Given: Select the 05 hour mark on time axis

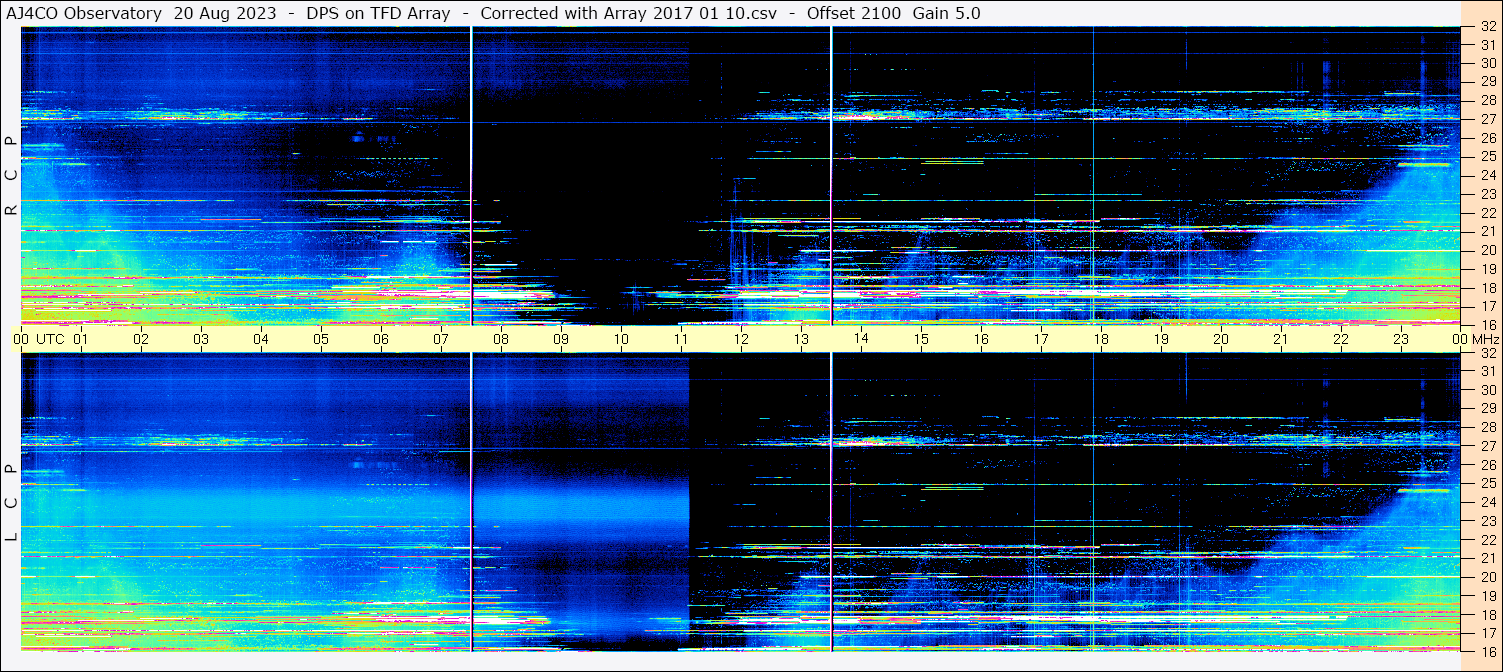Looking at the screenshot, I should pos(321,339).
